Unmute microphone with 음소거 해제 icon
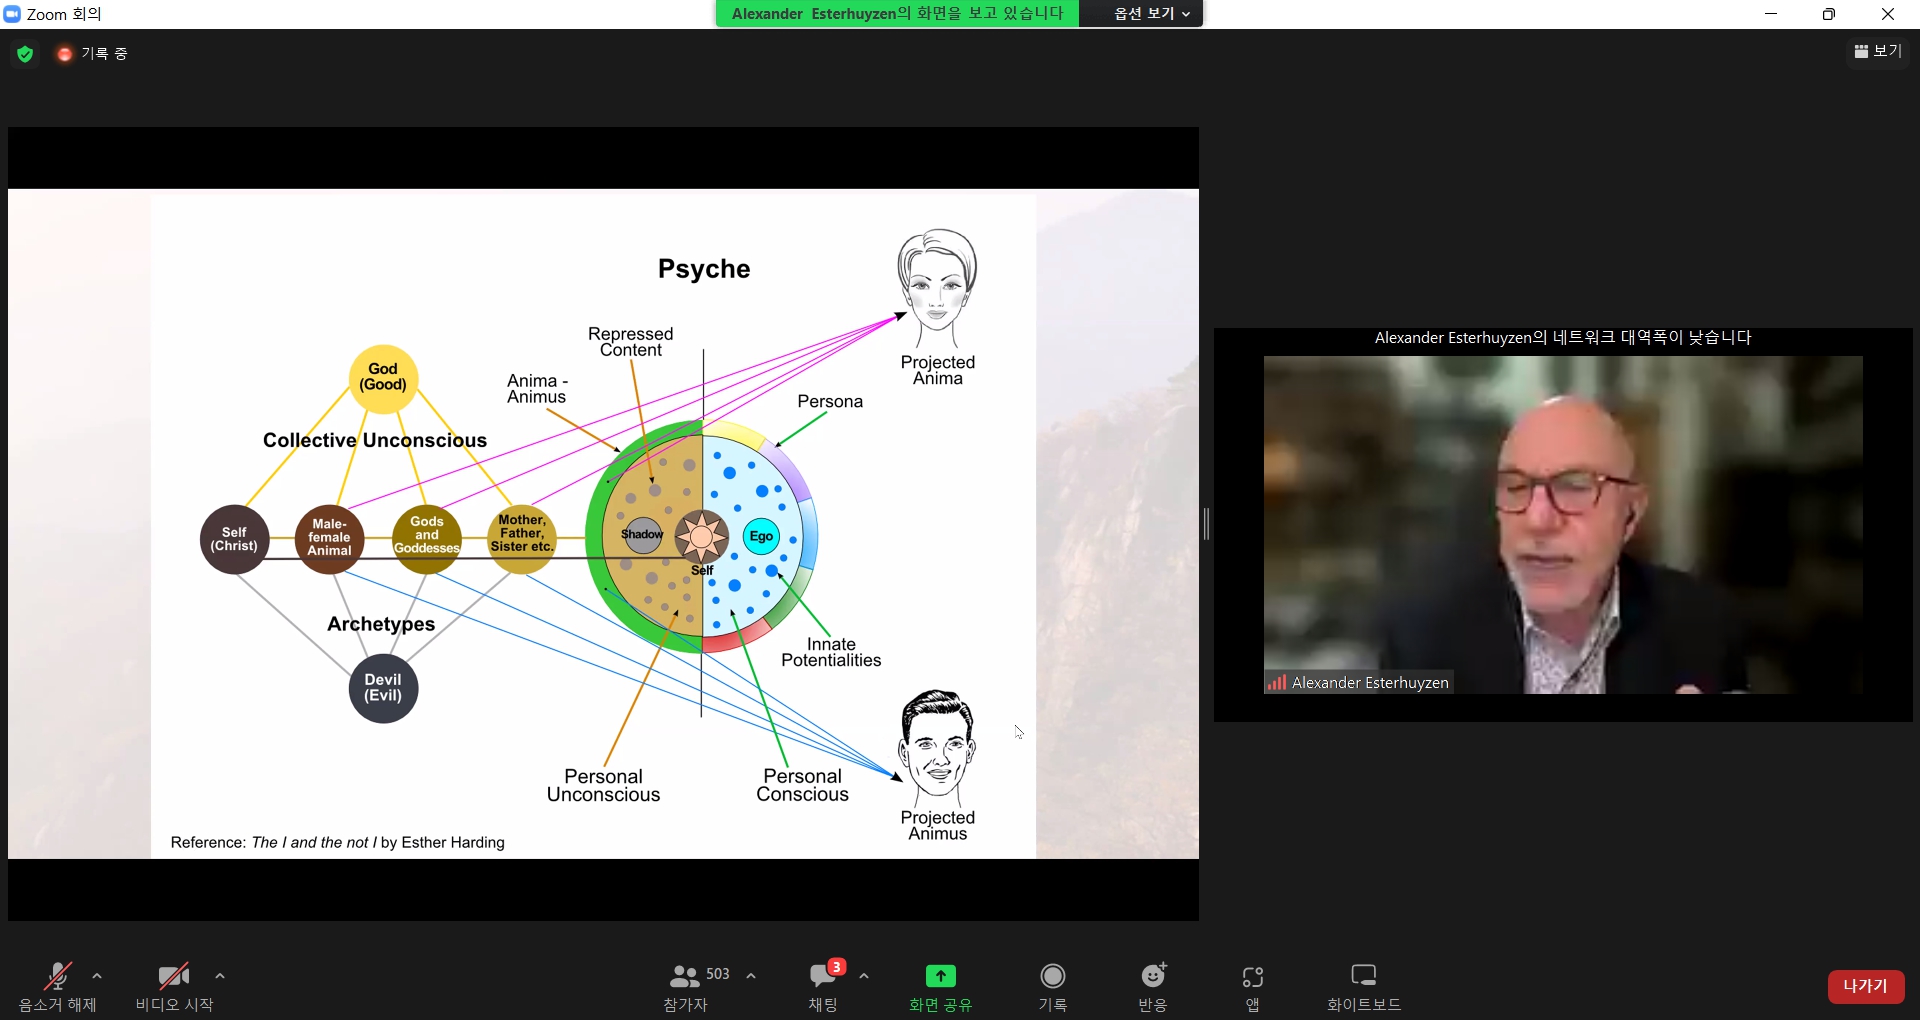 tap(58, 975)
